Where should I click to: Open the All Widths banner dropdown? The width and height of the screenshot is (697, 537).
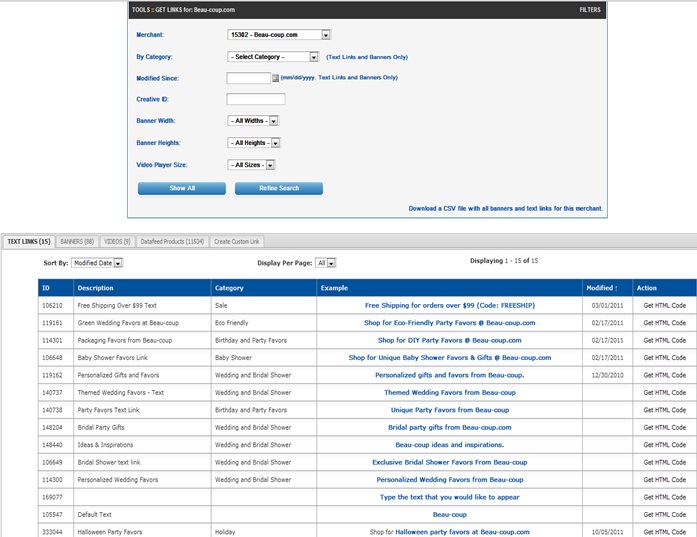(252, 121)
